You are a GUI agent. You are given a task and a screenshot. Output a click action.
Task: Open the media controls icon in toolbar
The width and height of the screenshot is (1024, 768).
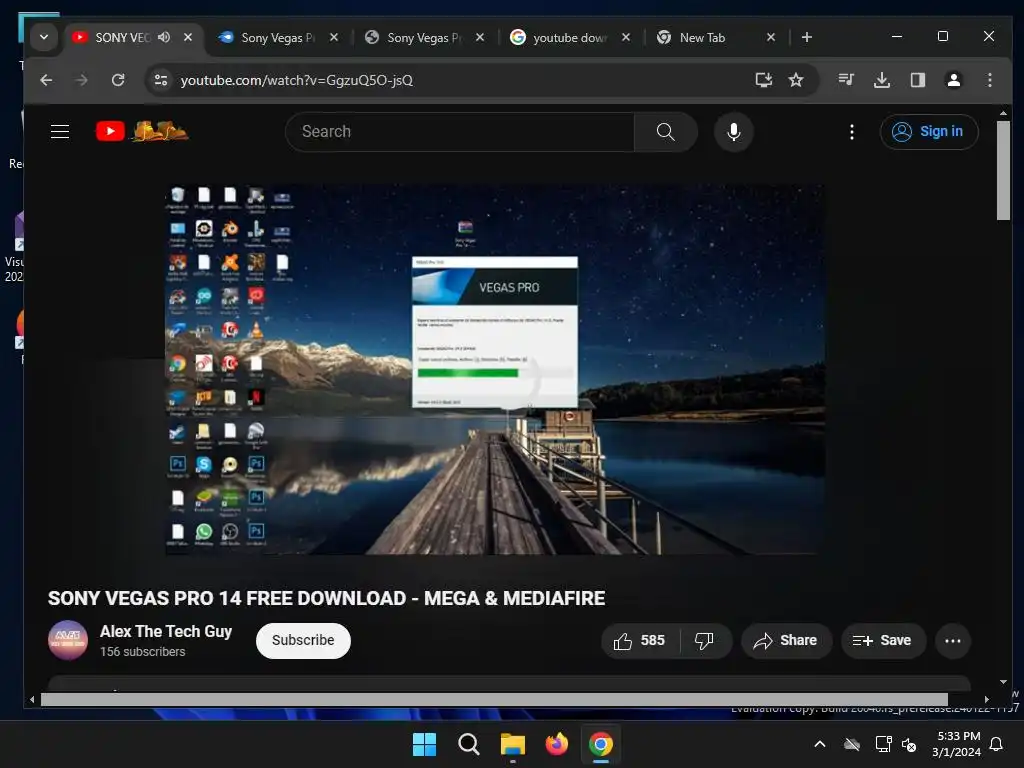click(846, 80)
